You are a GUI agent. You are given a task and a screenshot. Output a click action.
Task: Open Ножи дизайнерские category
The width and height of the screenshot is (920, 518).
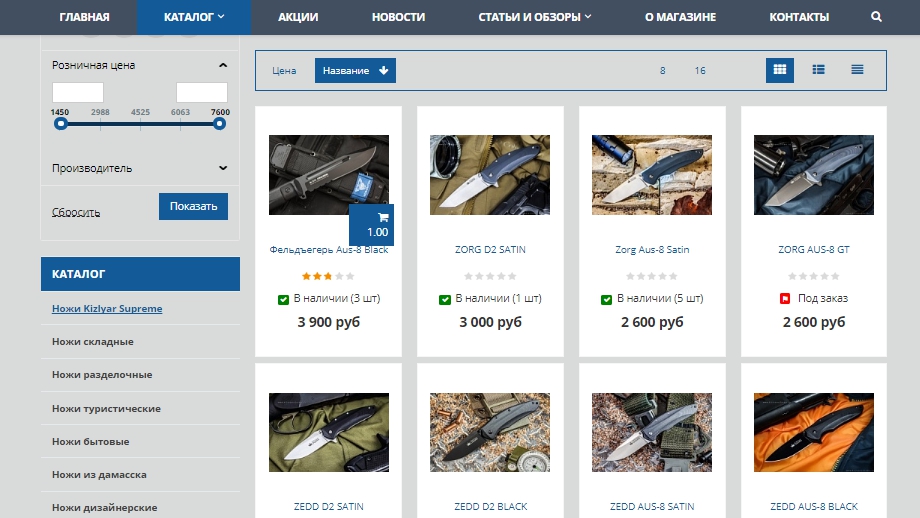[x=104, y=507]
